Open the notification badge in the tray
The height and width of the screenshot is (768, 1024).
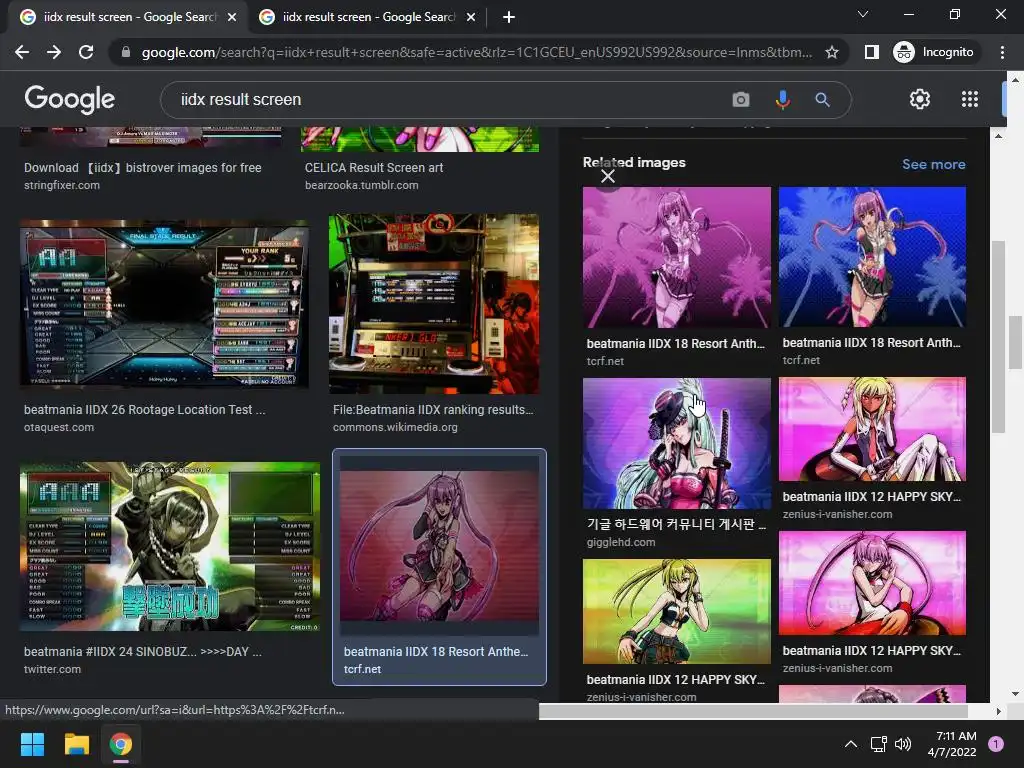coord(996,743)
